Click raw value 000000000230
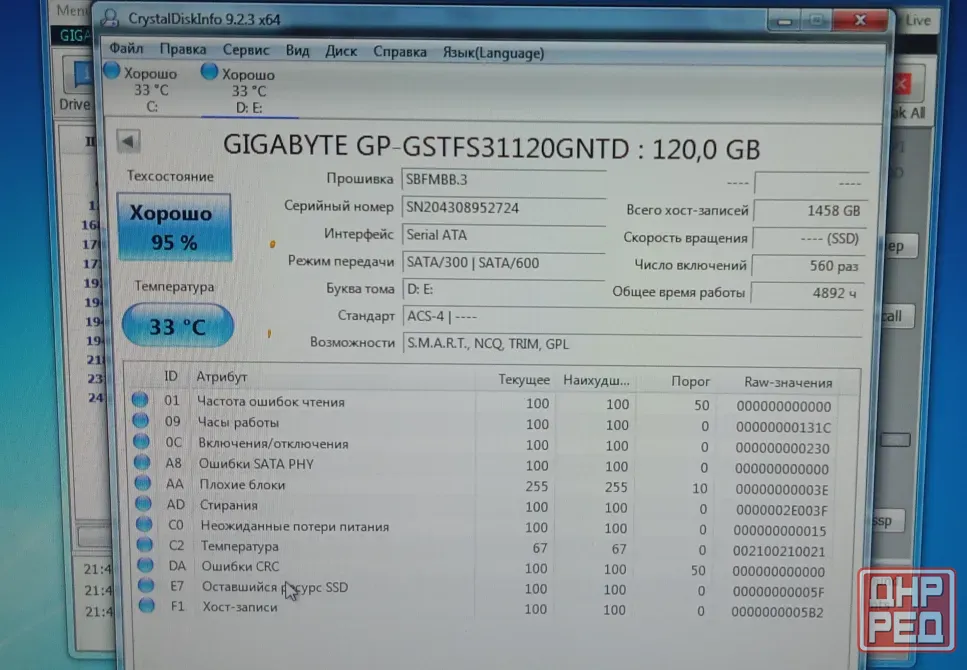The height and width of the screenshot is (670, 967). (x=782, y=449)
